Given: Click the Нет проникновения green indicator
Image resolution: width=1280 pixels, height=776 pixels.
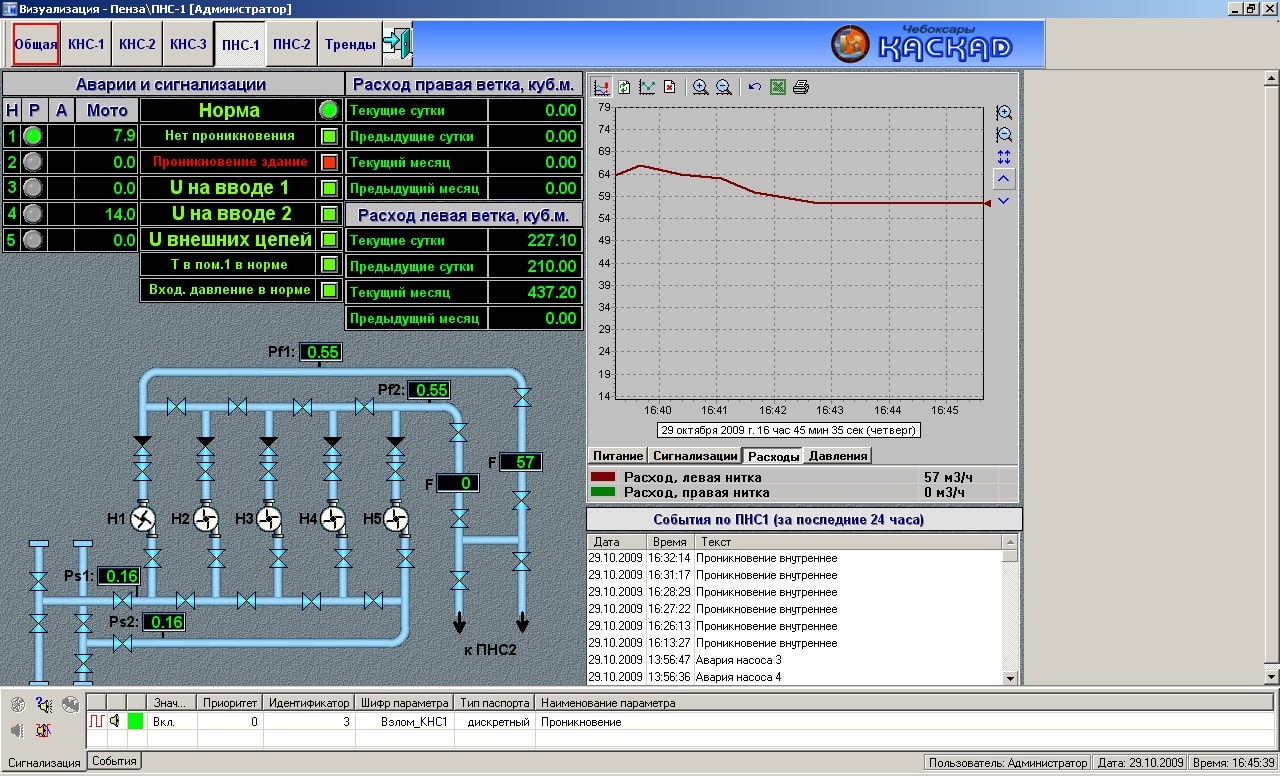Looking at the screenshot, I should pyautogui.click(x=329, y=136).
